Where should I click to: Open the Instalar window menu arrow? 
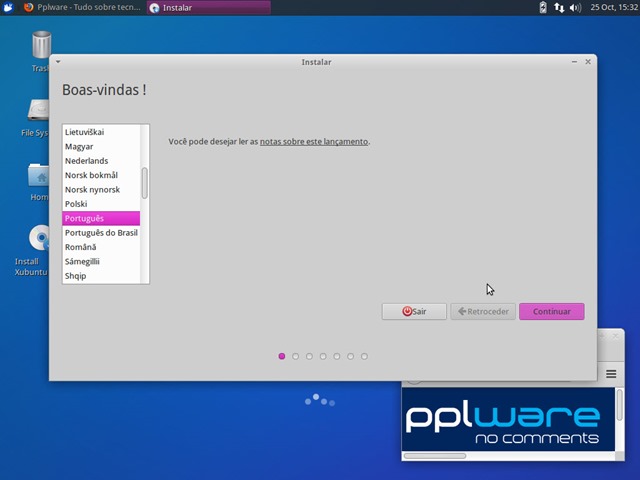click(x=58, y=62)
